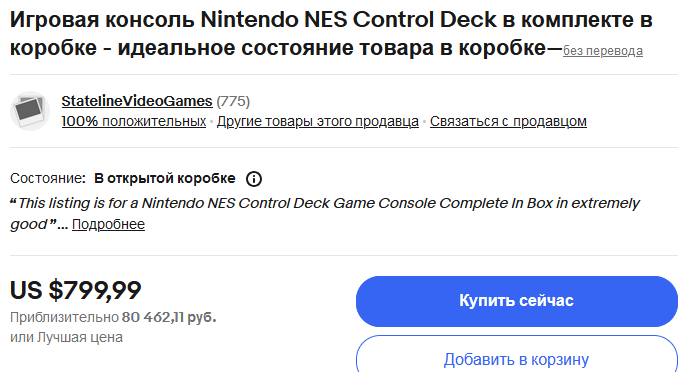Click the 80 462,11 руб. approximate price
The width and height of the screenshot is (678, 372).
tap(169, 318)
